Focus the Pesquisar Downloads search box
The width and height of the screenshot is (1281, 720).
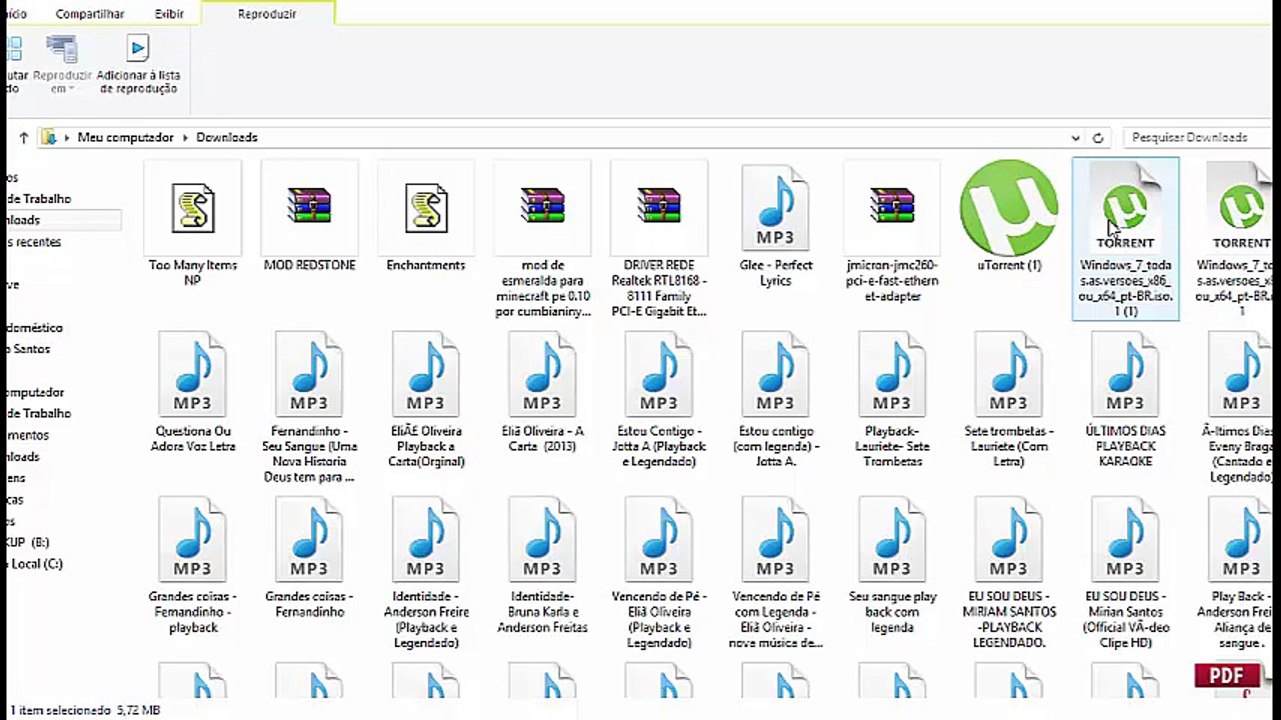1196,137
